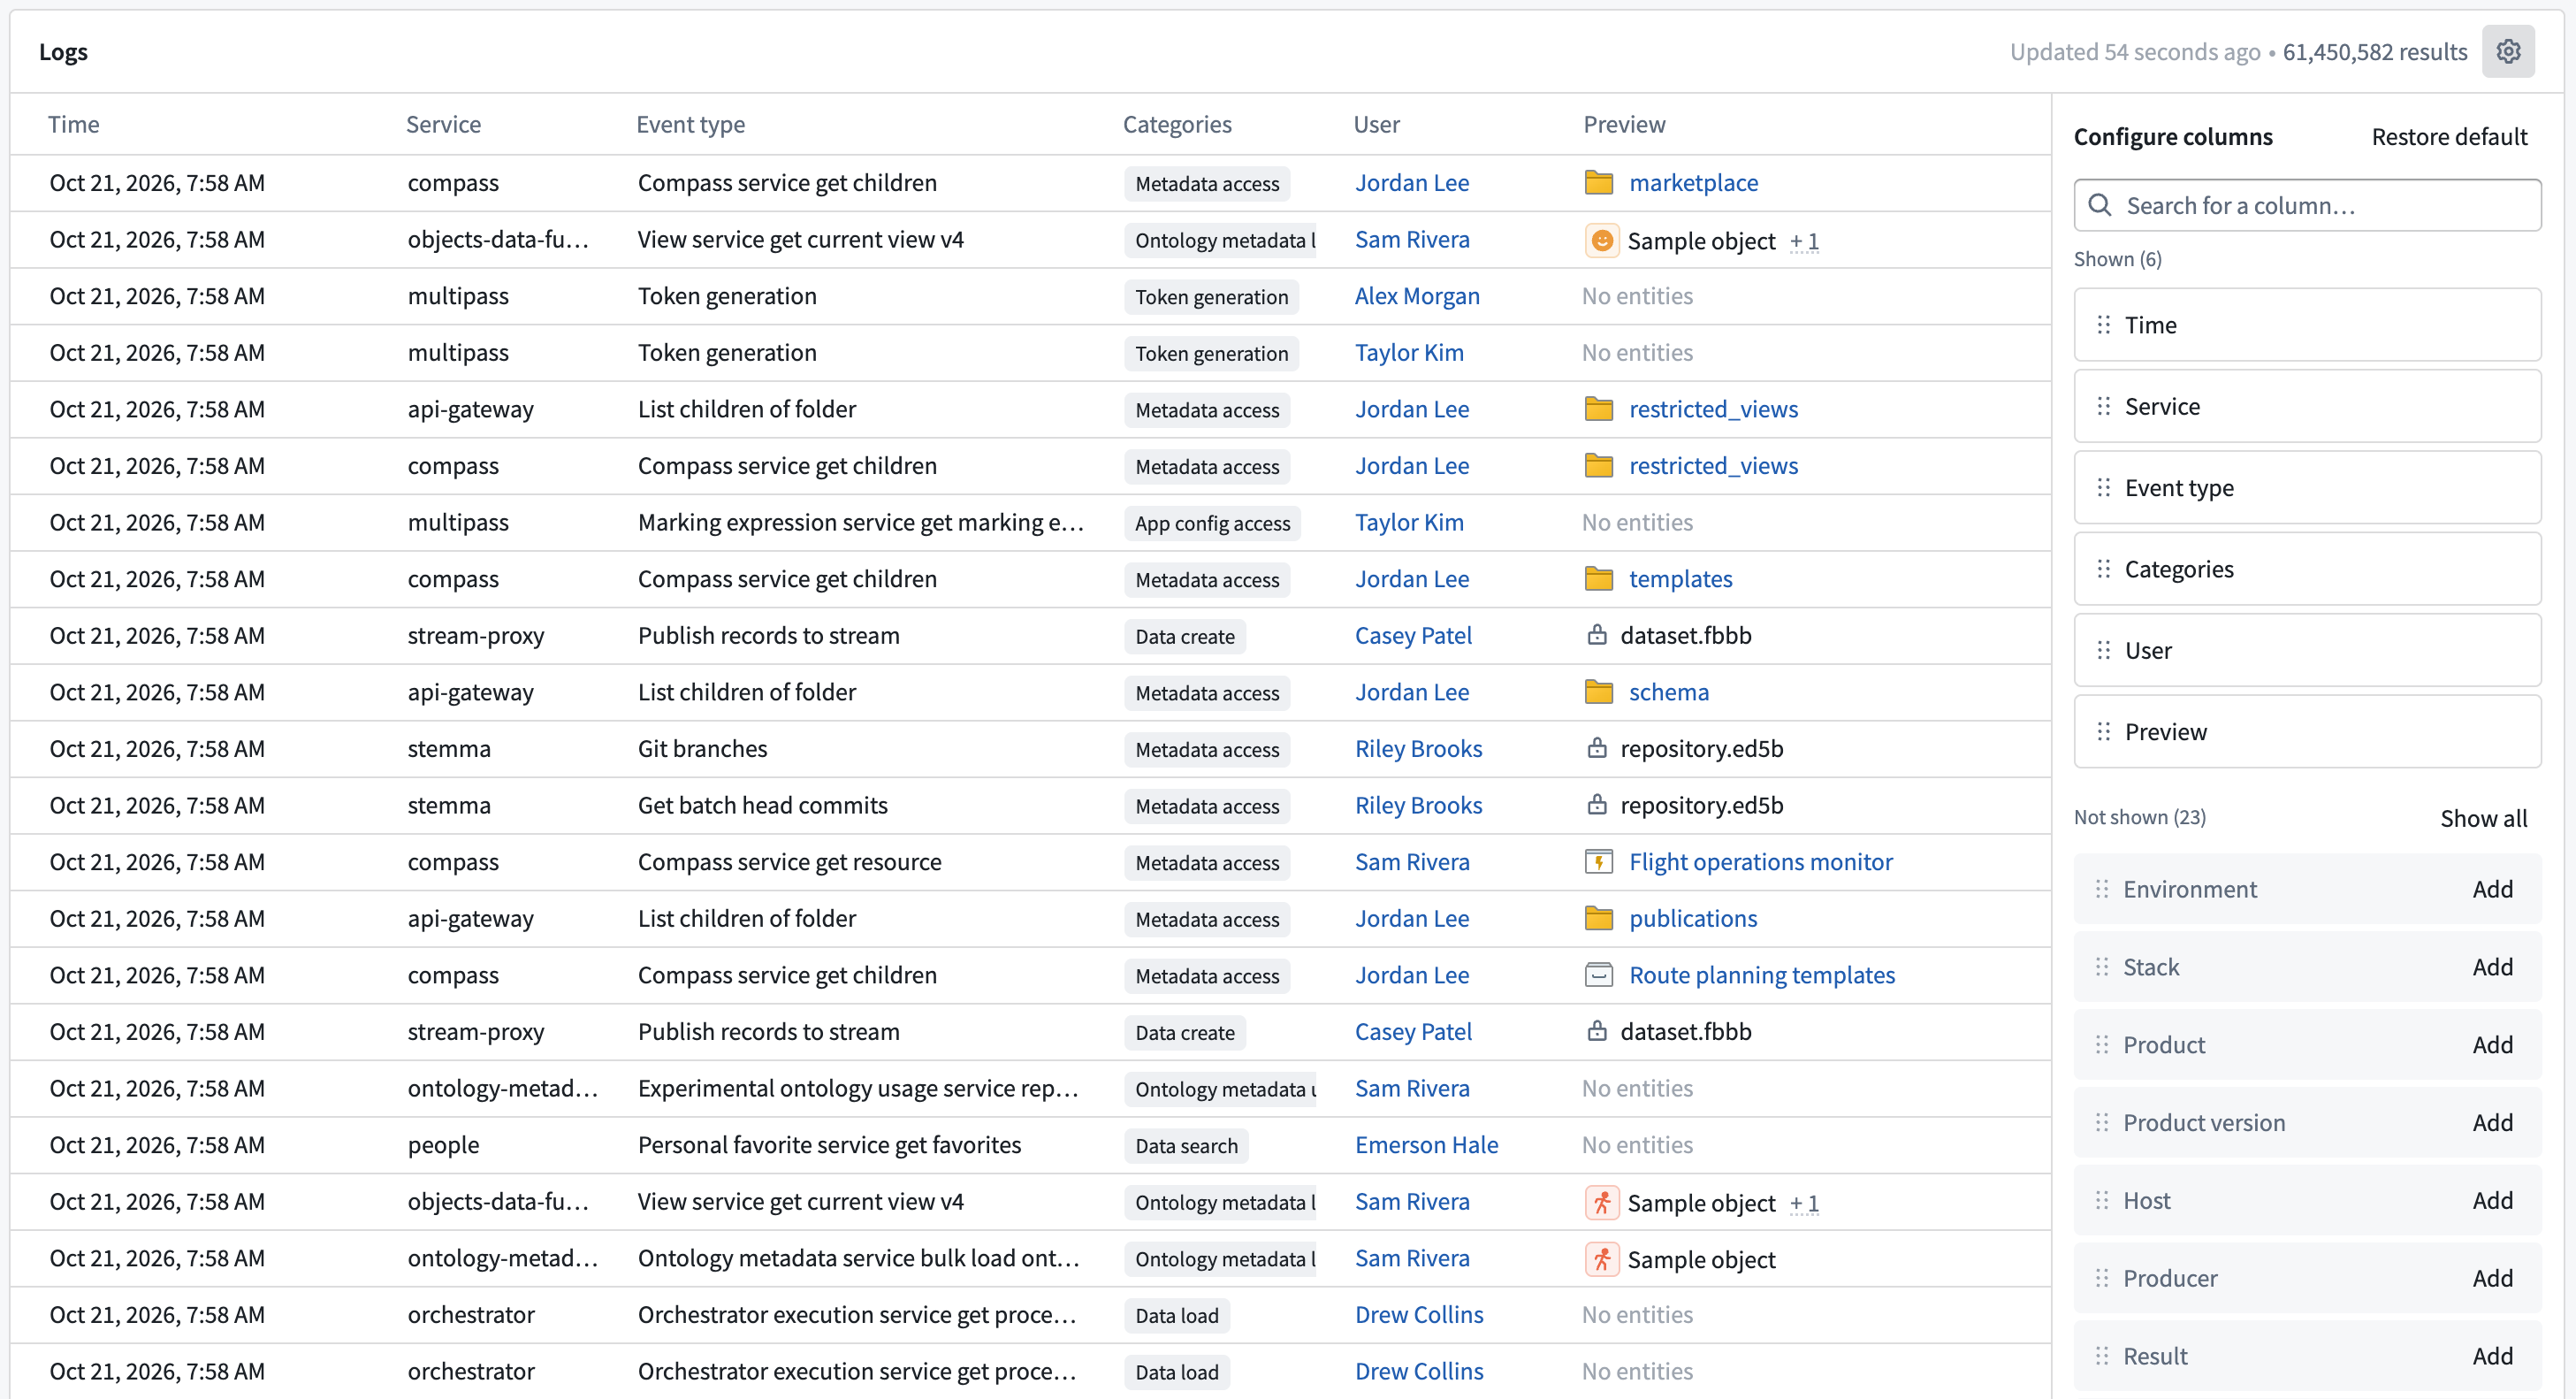Restore default column configuration
The height and width of the screenshot is (1399, 2576).
[x=2449, y=137]
